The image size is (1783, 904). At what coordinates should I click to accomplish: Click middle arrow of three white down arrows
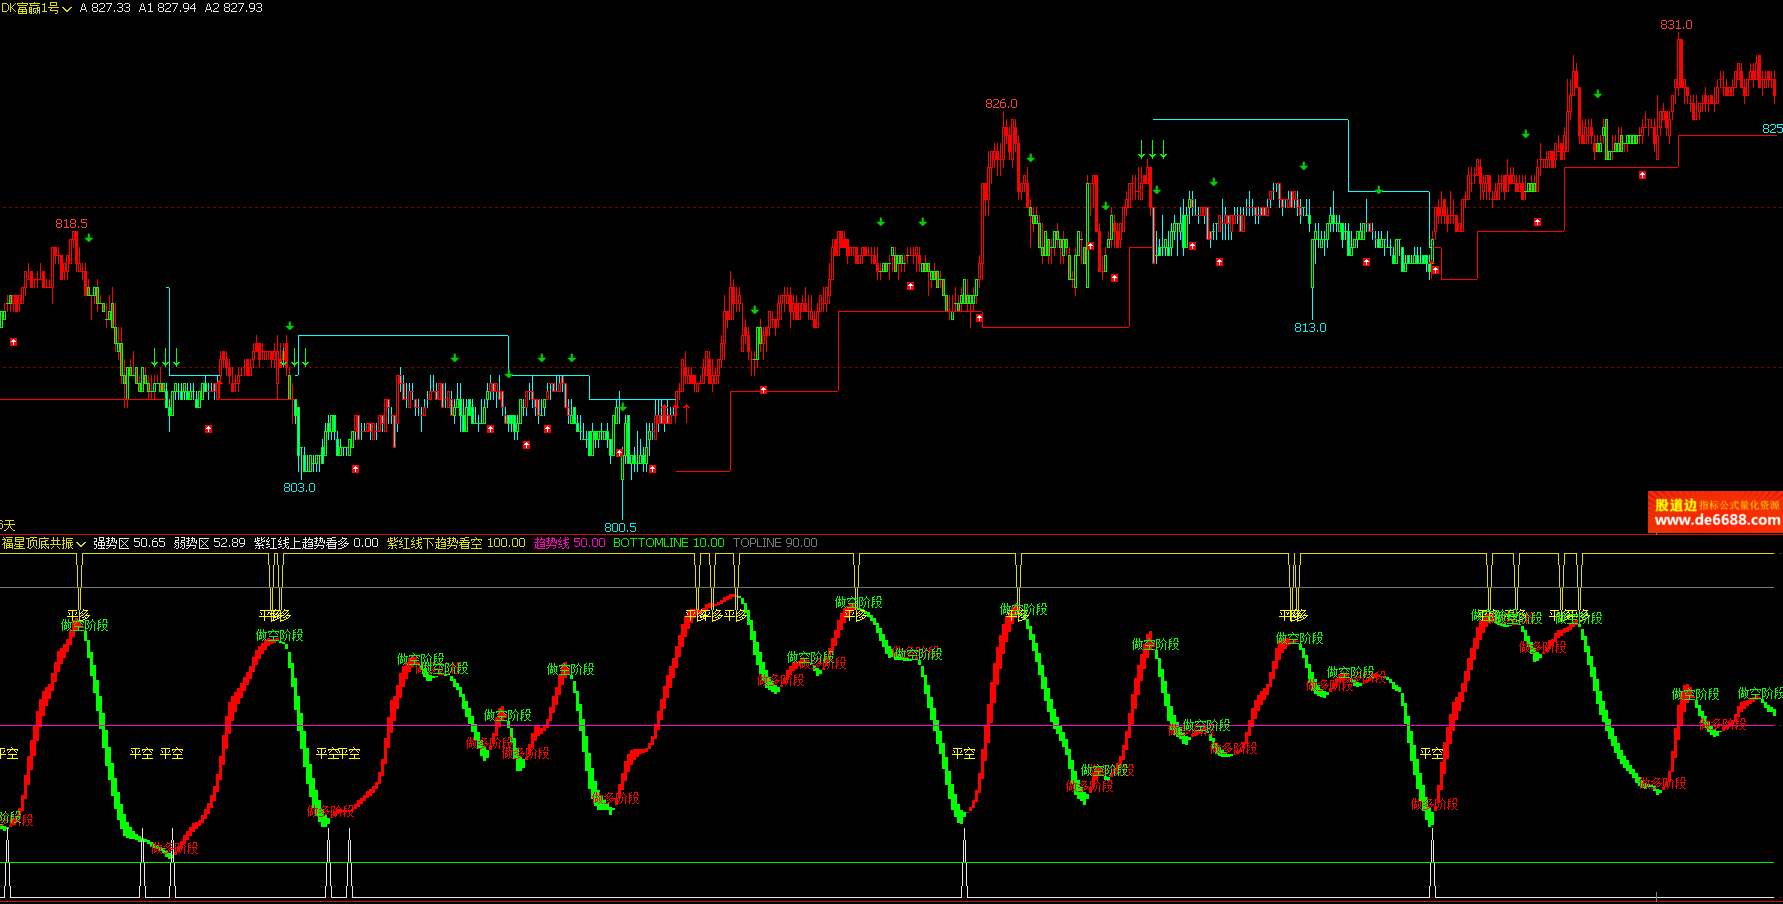point(1152,149)
